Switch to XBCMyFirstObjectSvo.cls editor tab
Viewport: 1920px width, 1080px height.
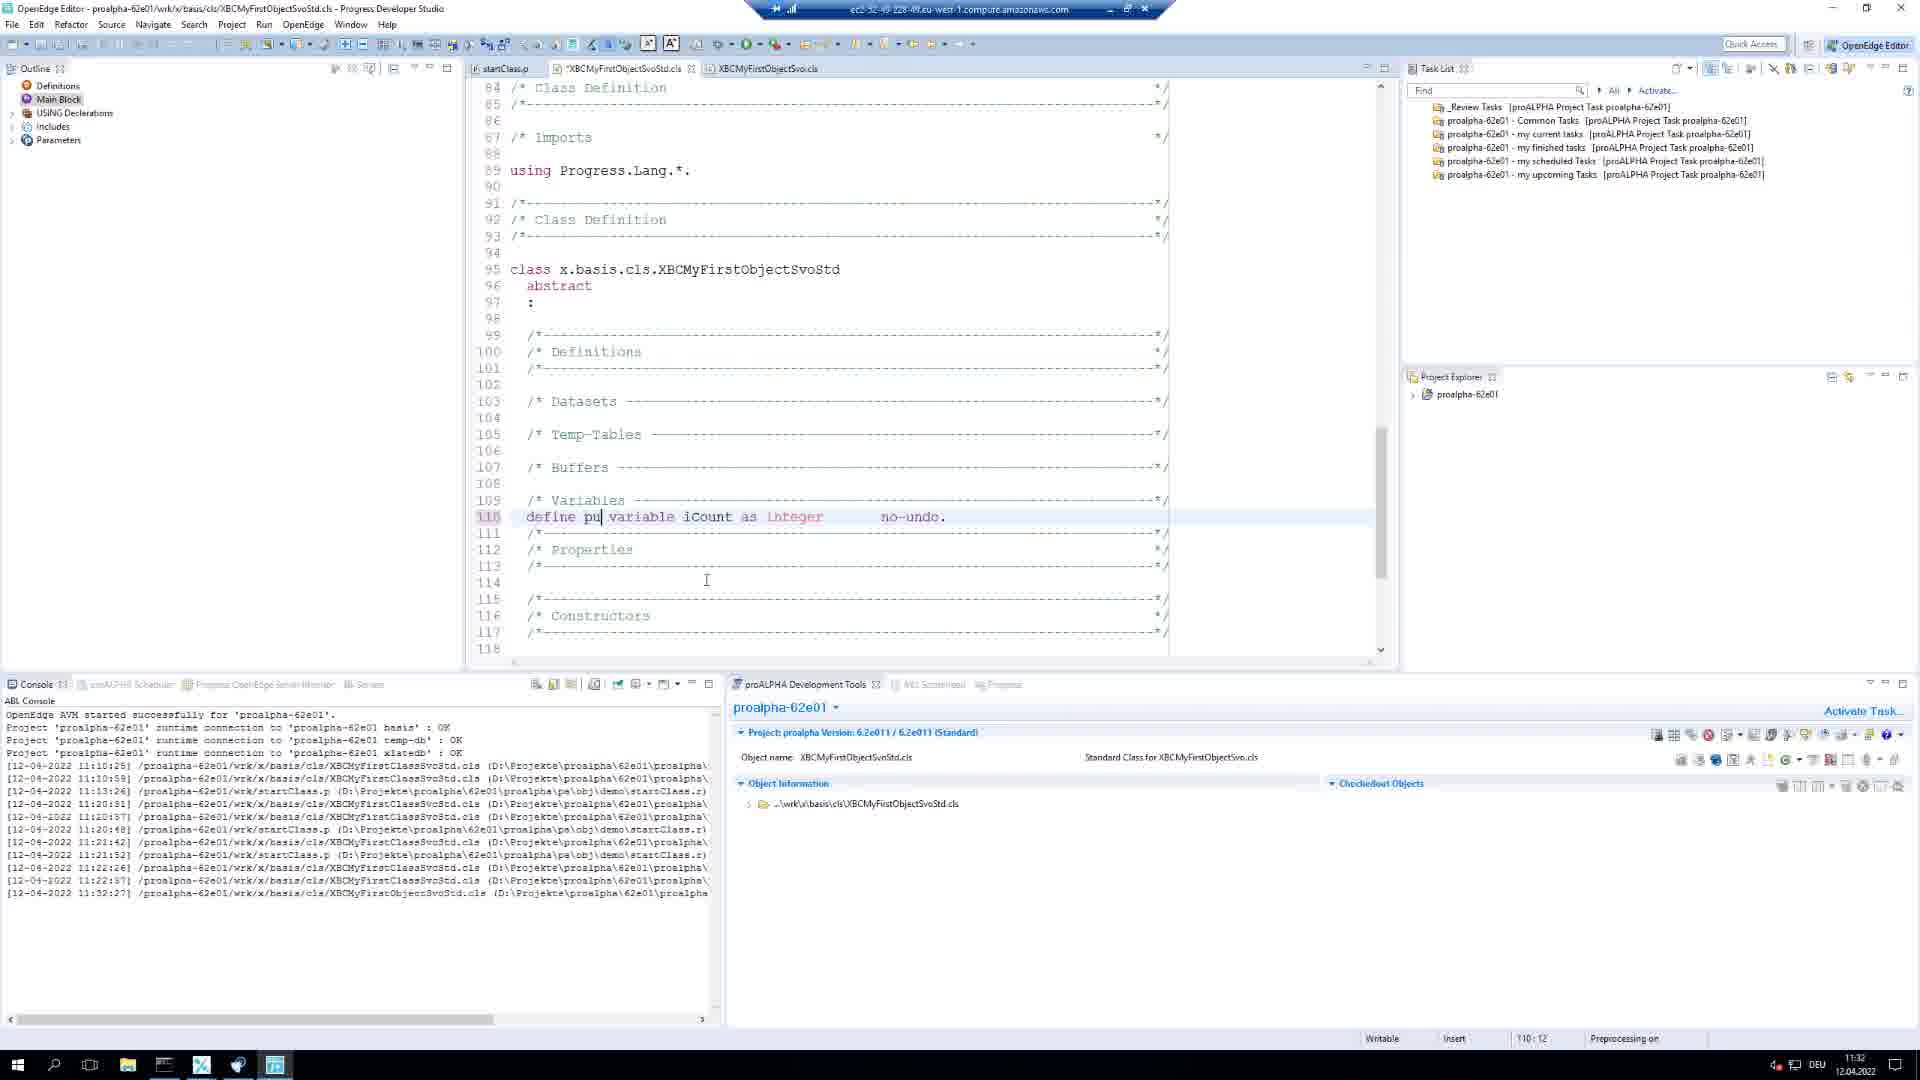coord(767,69)
